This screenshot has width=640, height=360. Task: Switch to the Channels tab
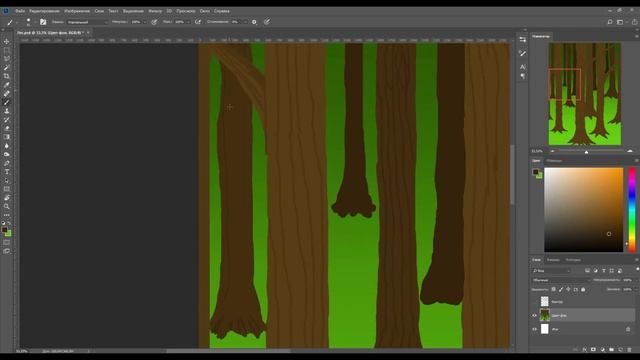[x=553, y=260]
